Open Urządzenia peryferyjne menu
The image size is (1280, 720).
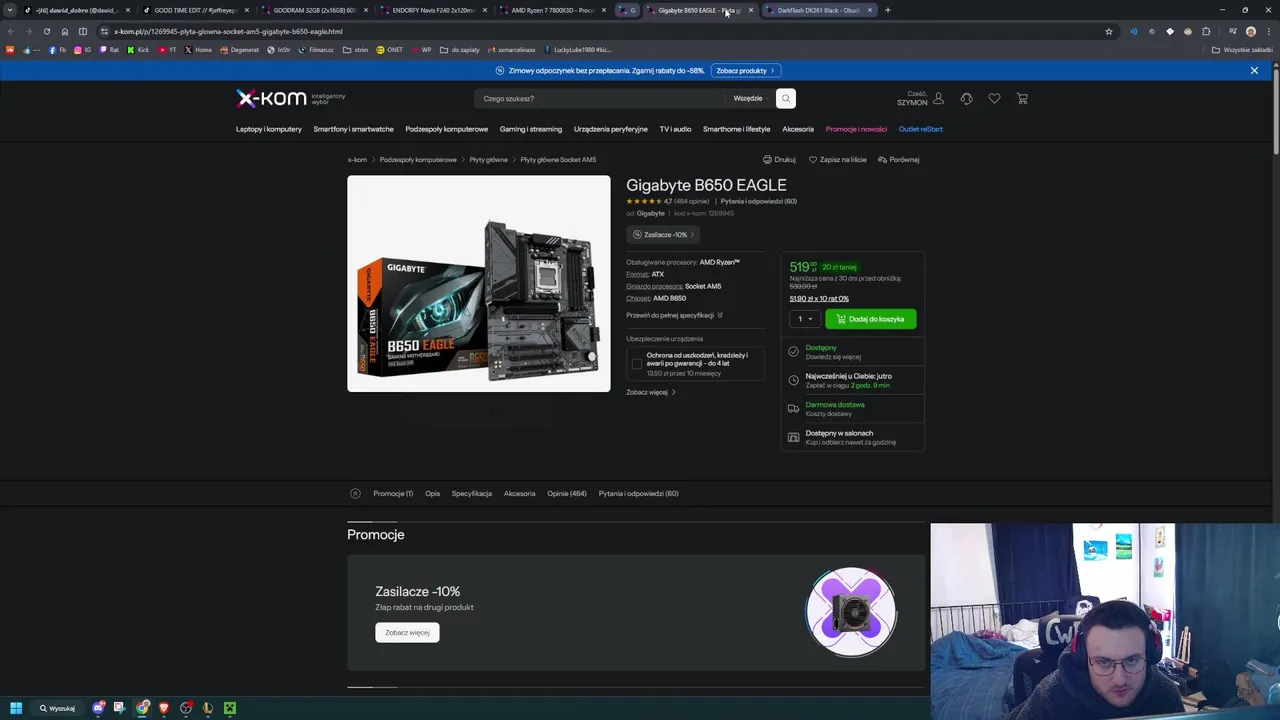pyautogui.click(x=611, y=129)
